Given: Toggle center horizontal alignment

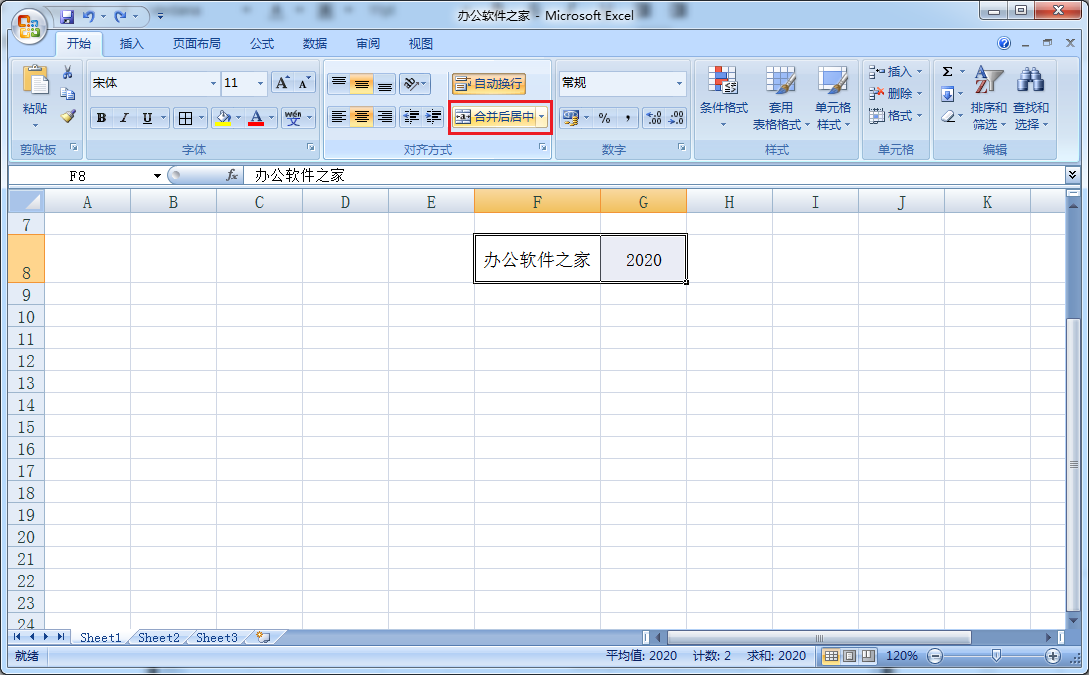Looking at the screenshot, I should point(362,117).
